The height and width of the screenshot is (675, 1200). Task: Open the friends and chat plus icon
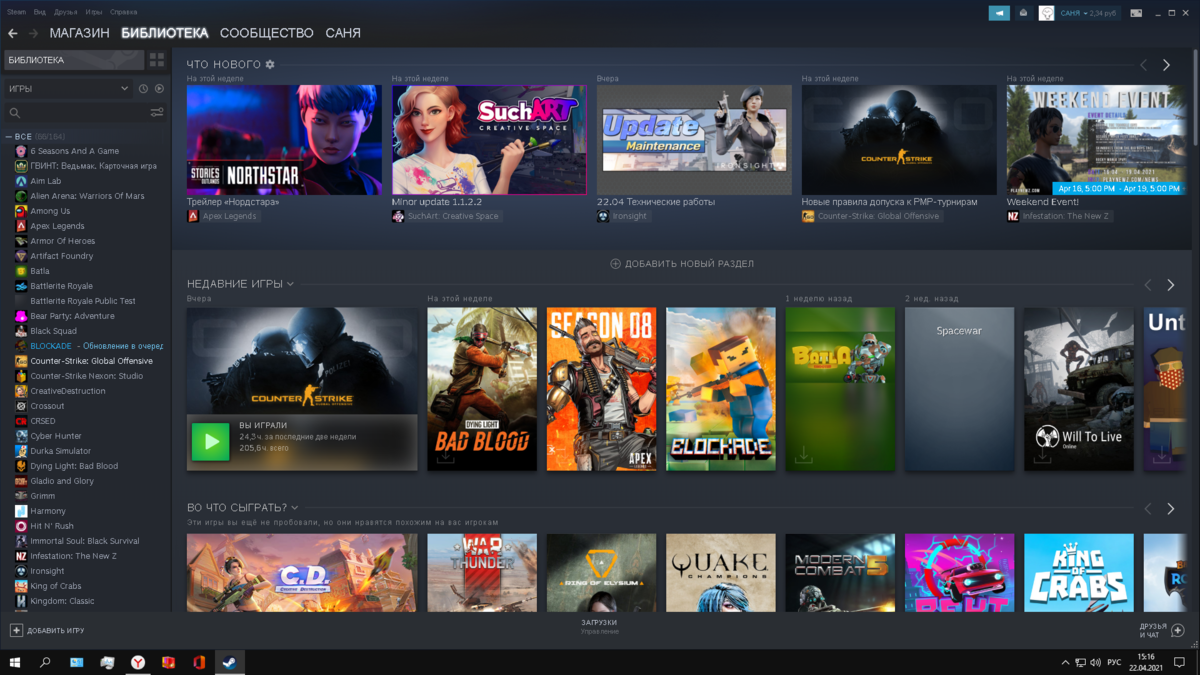coord(1177,630)
